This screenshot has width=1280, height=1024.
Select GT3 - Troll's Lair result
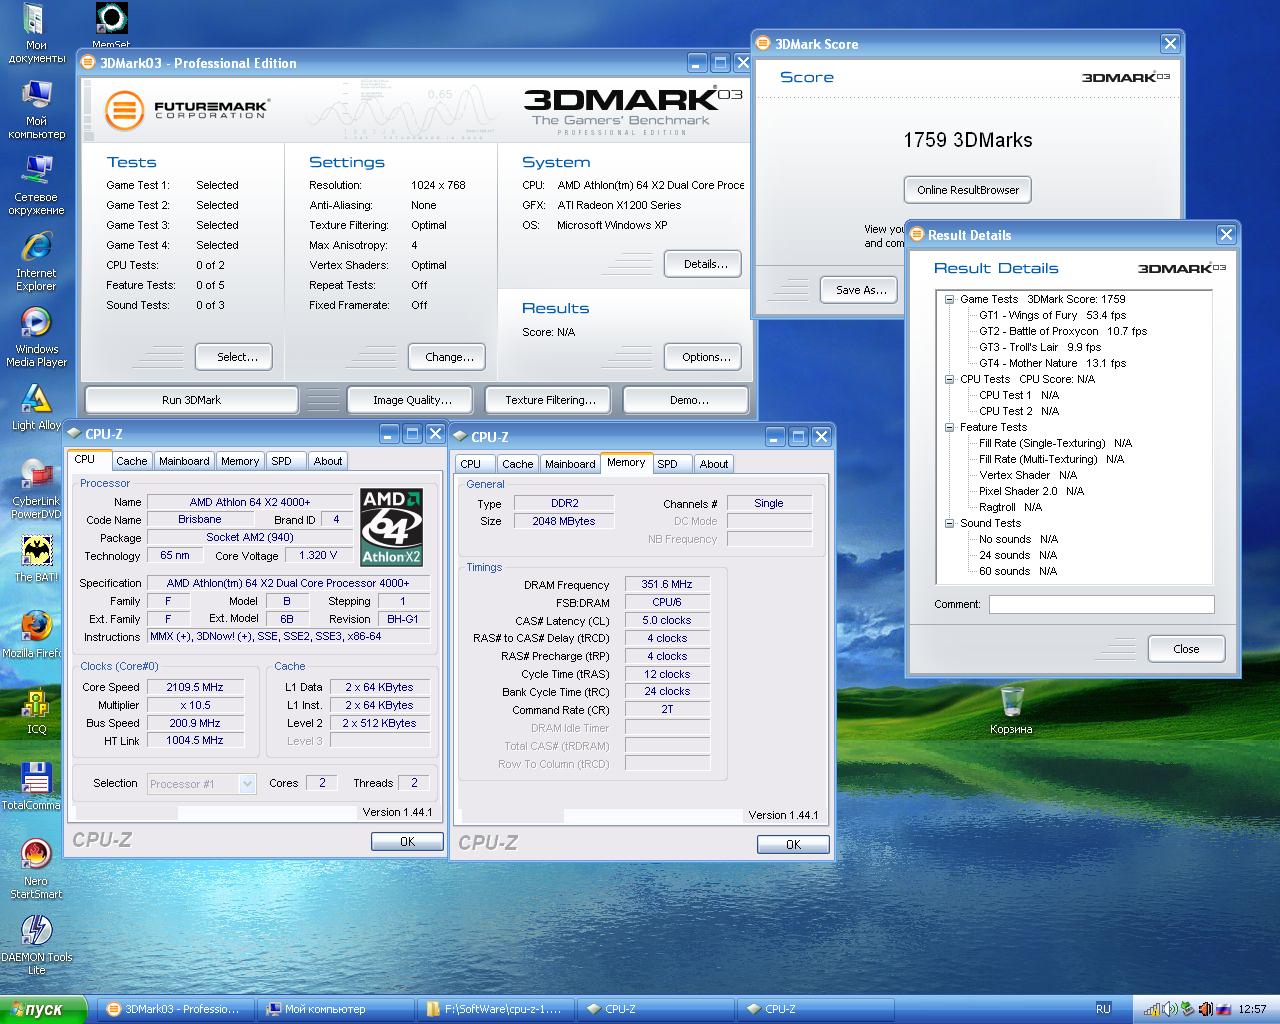1040,347
